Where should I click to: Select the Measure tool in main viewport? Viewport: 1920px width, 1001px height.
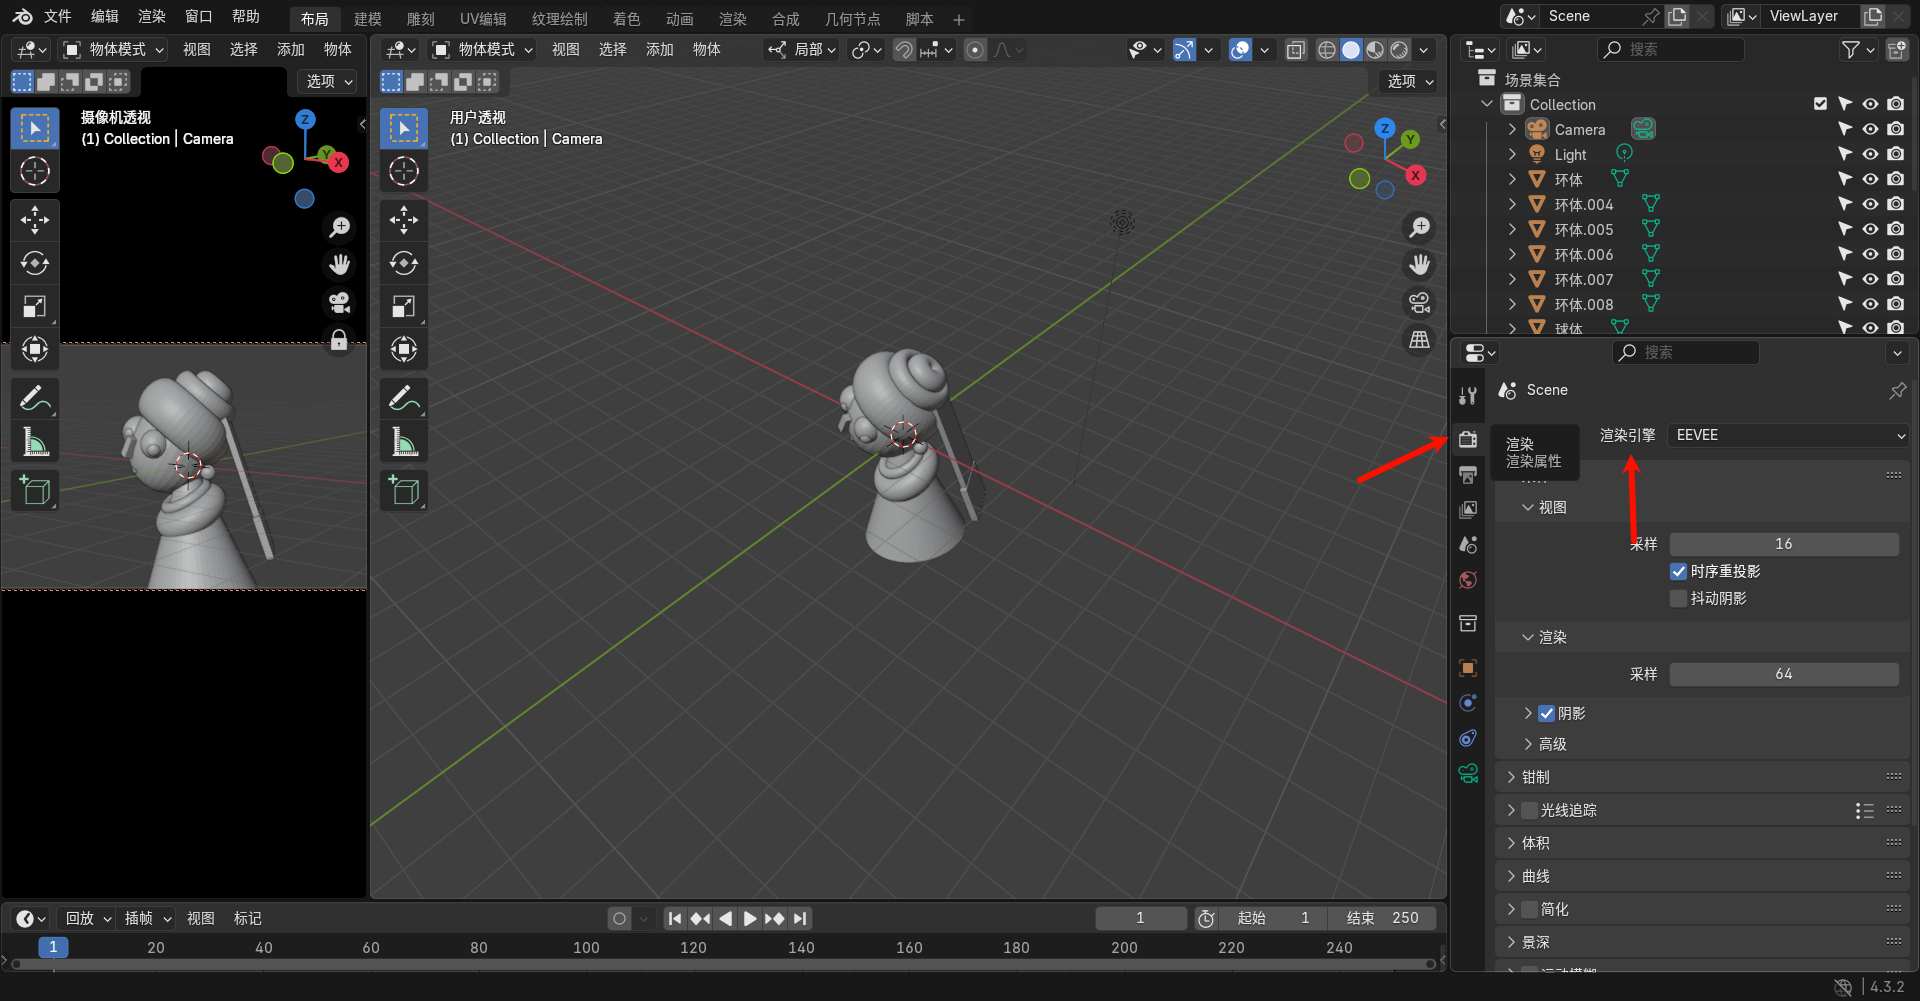click(404, 442)
